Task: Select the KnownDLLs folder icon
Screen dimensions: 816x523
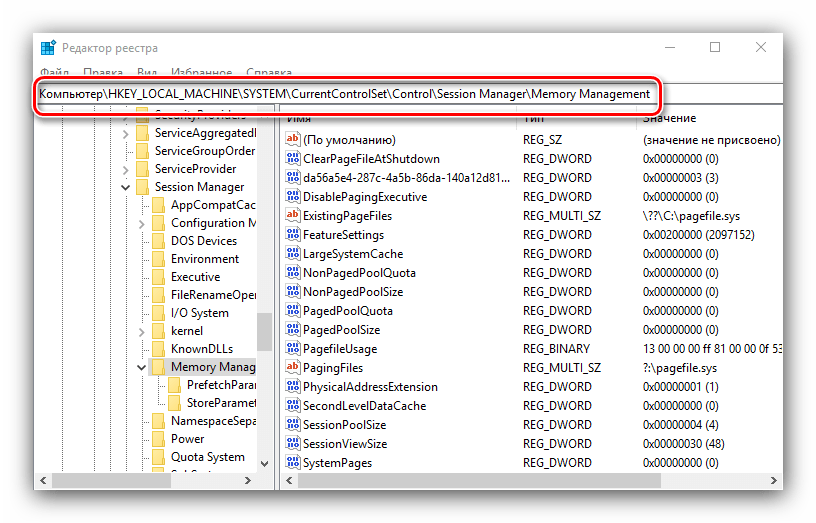Action: [x=158, y=349]
